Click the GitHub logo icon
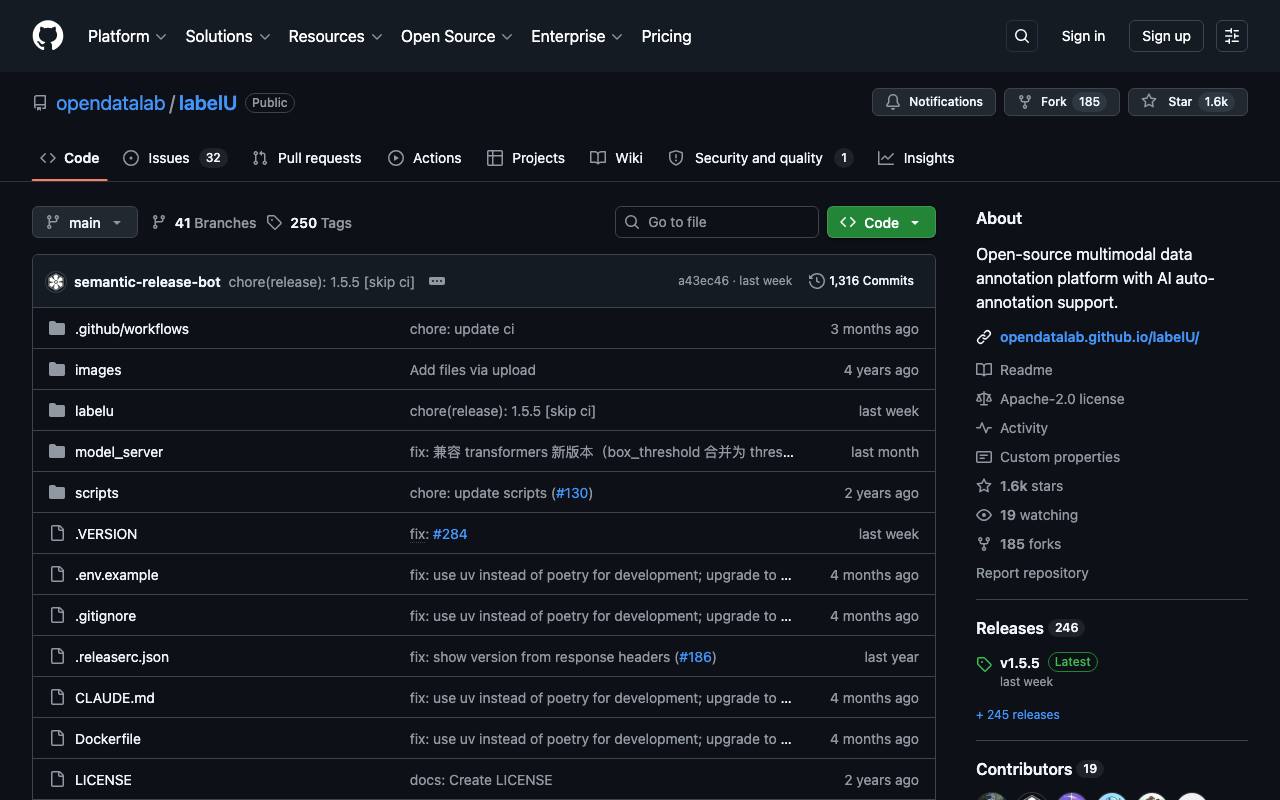The image size is (1280, 800). click(48, 36)
